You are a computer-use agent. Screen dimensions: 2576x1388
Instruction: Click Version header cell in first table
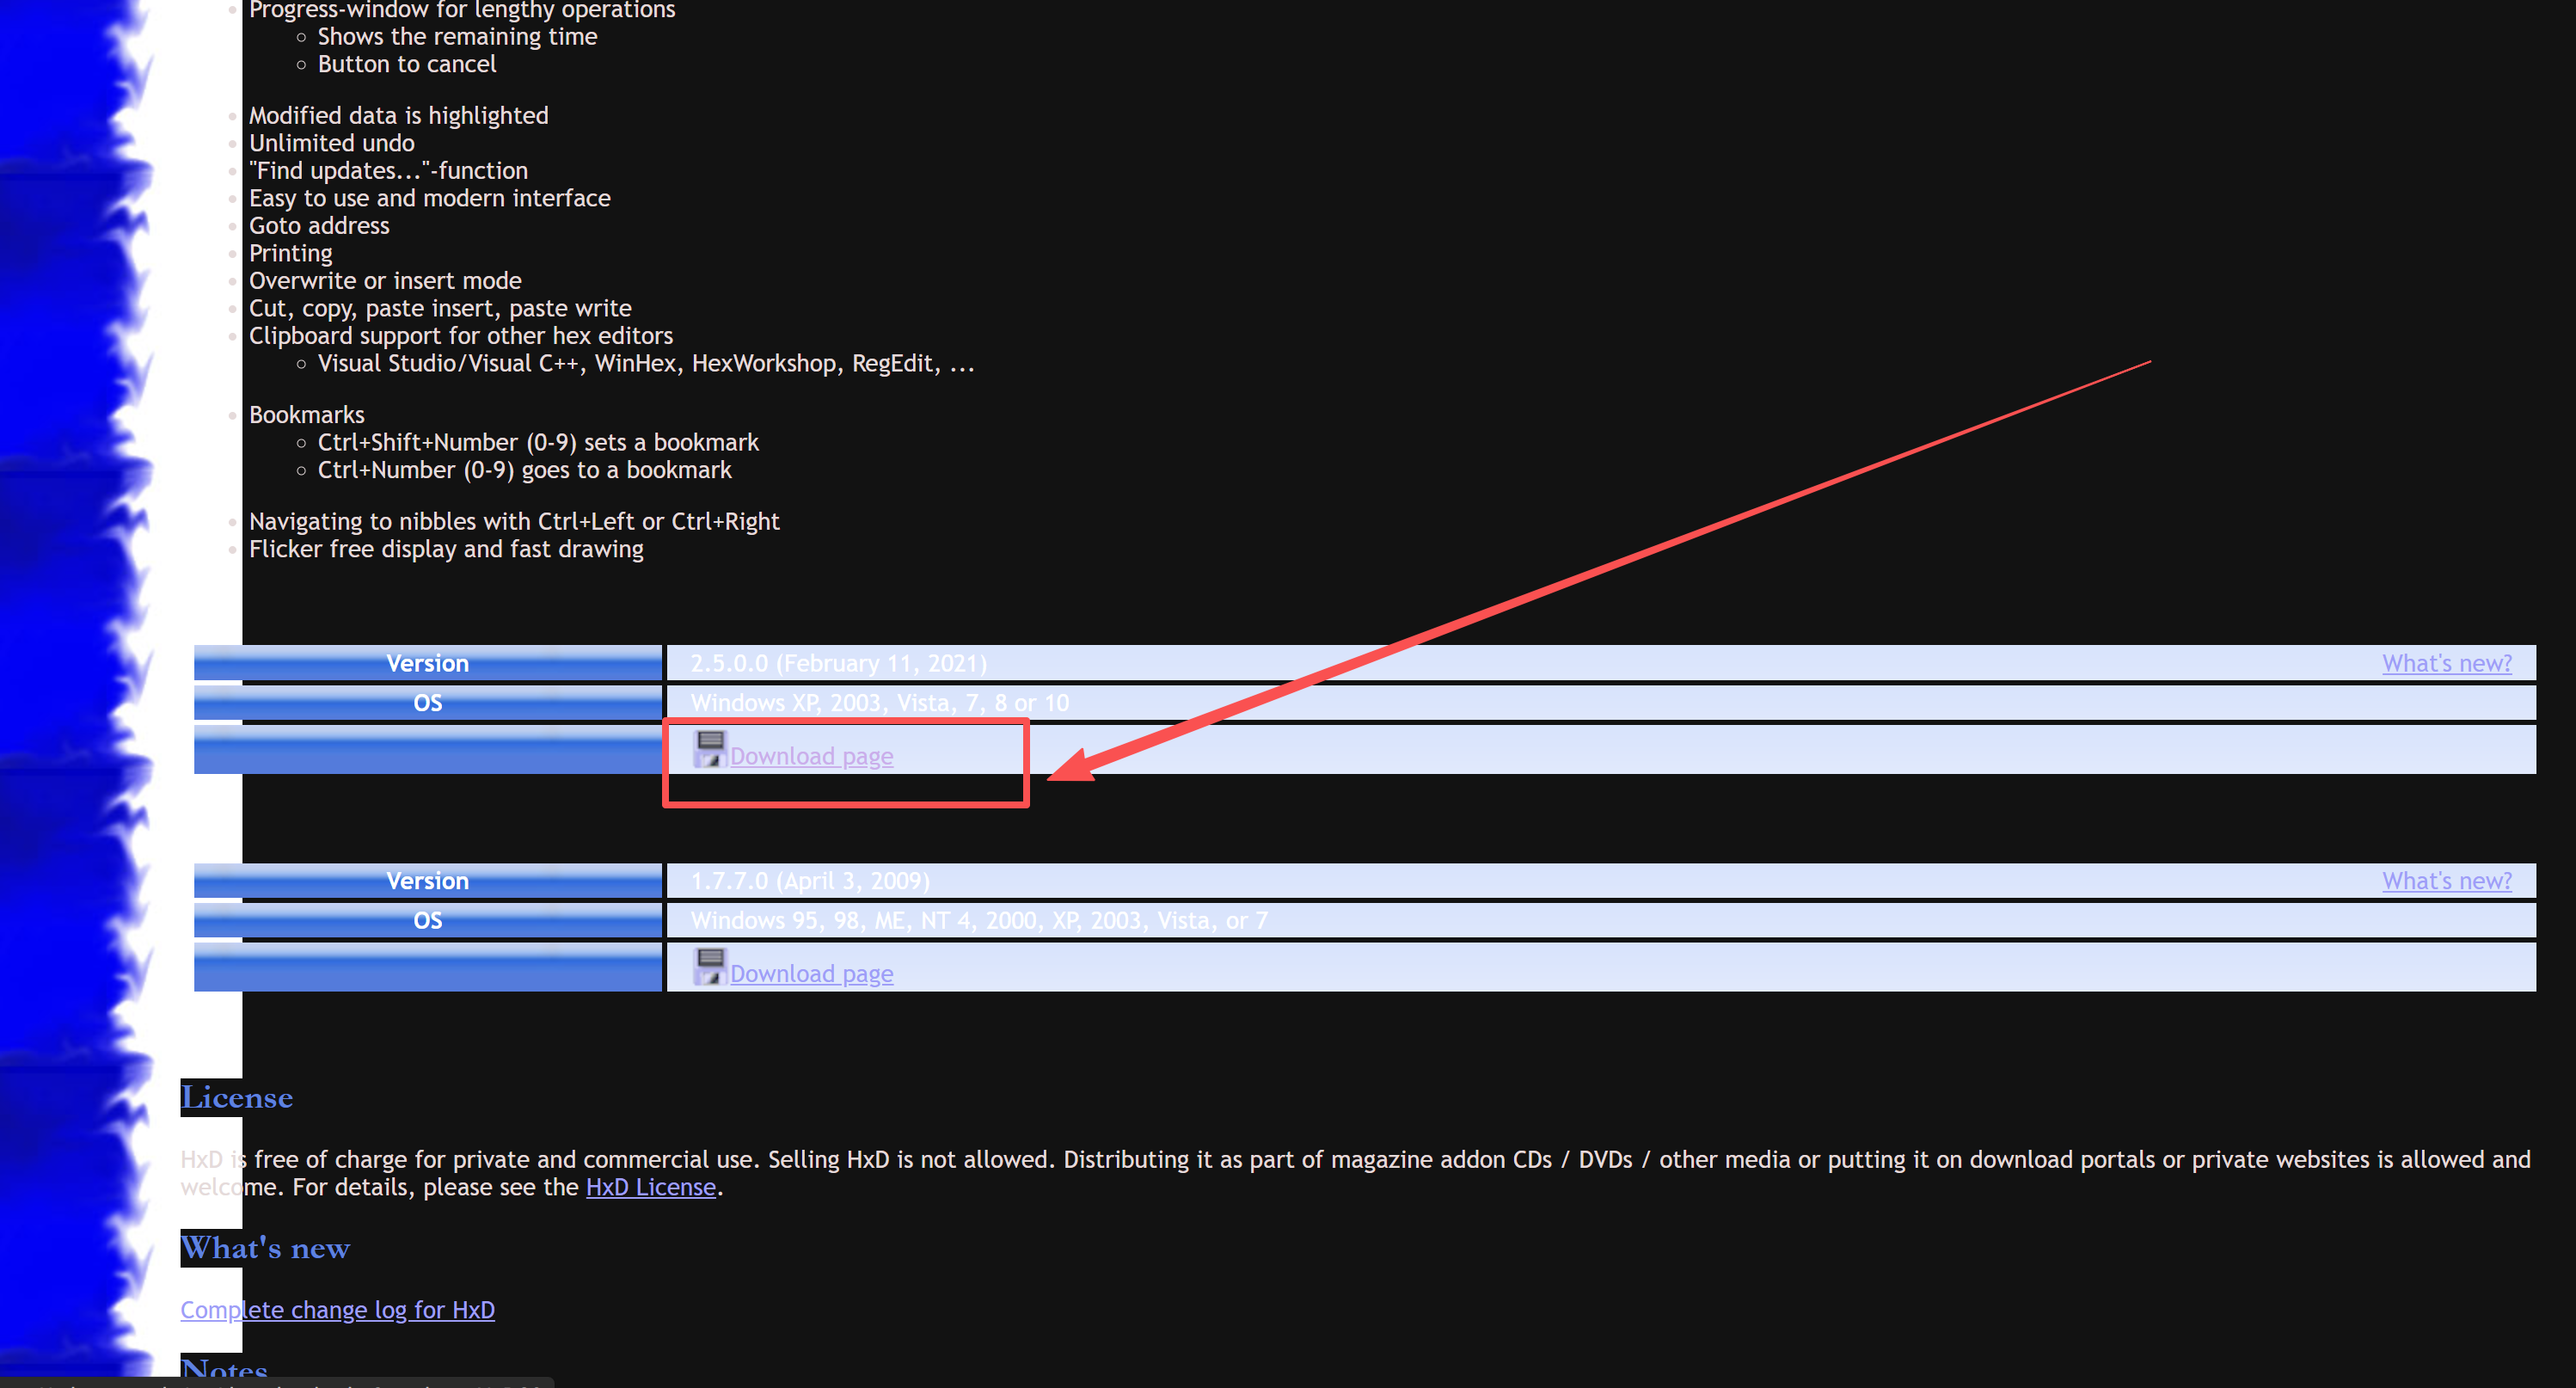(427, 663)
